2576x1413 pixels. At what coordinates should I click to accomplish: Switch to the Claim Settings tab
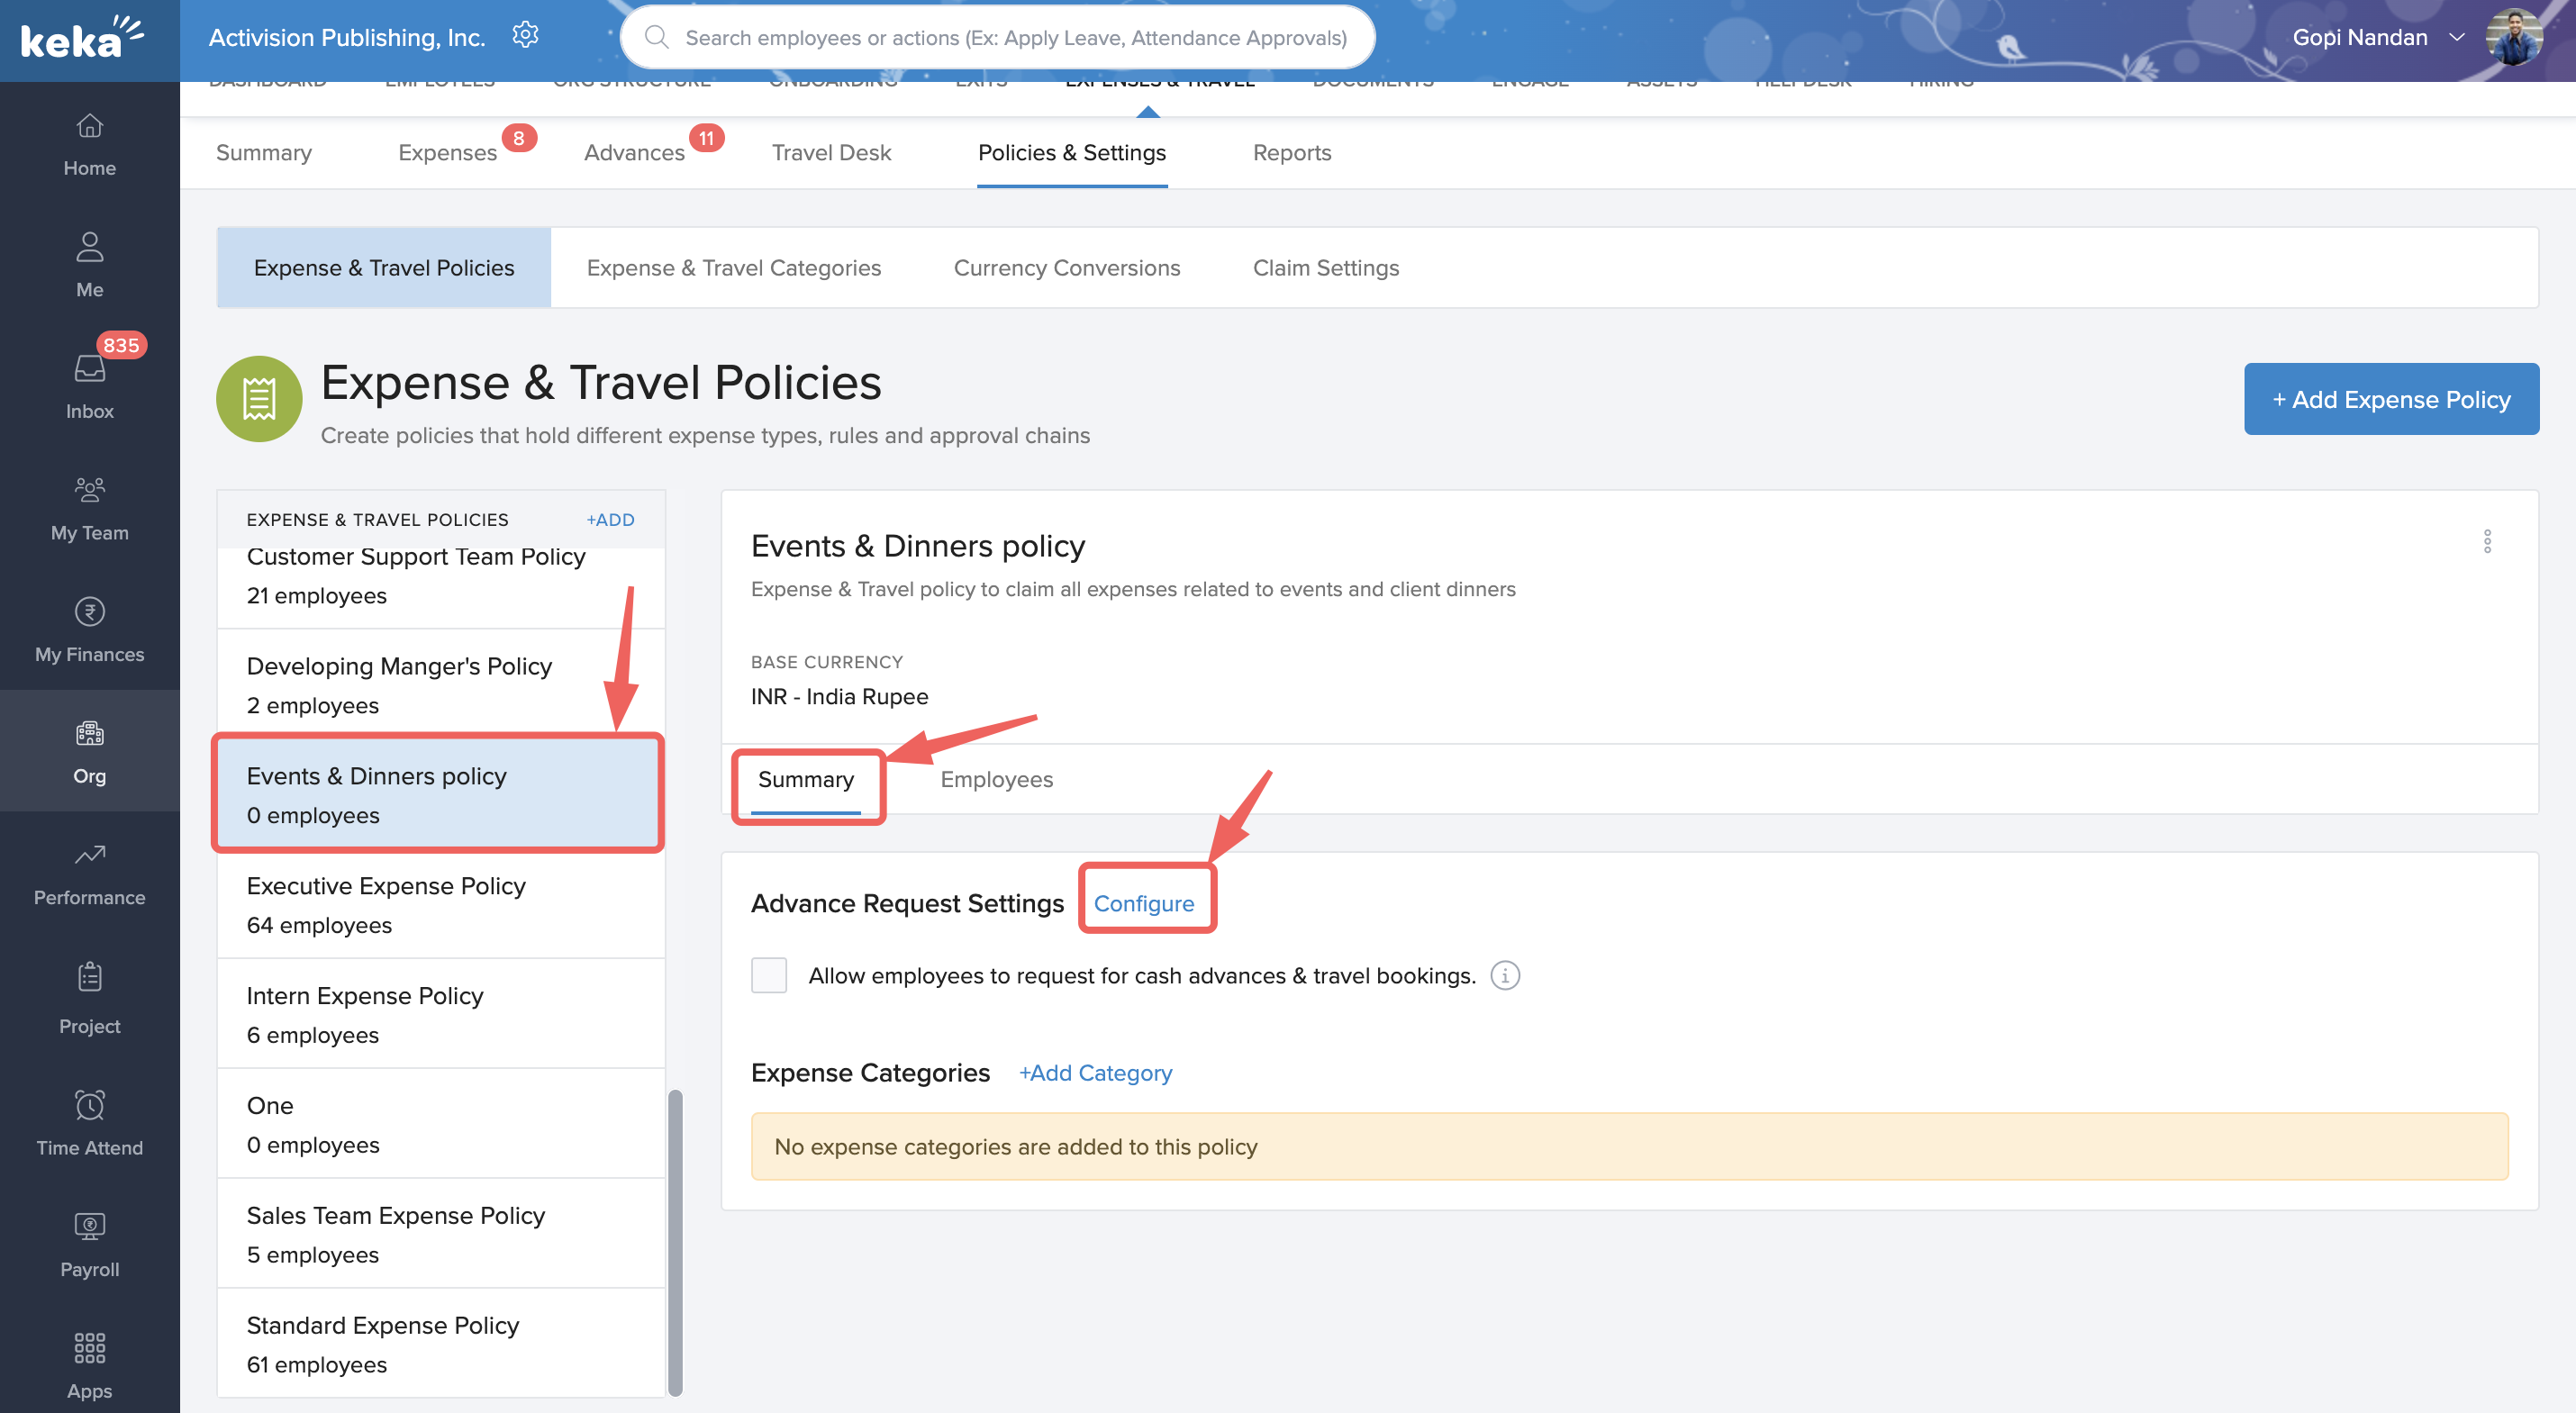pyautogui.click(x=1325, y=268)
